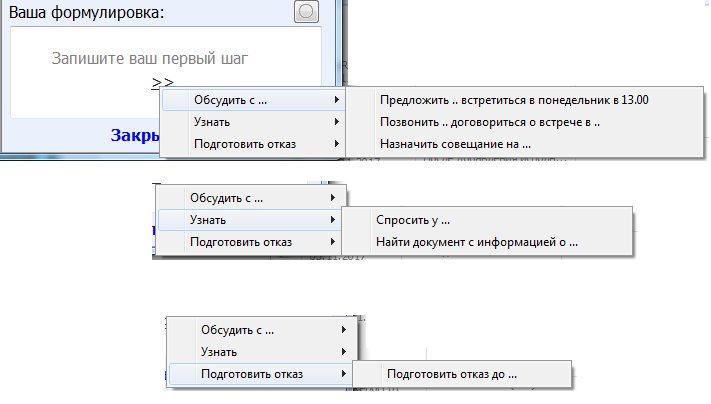Expand submenu arrow on highlighted Подготовить отказ
The width and height of the screenshot is (711, 404).
pyautogui.click(x=345, y=374)
